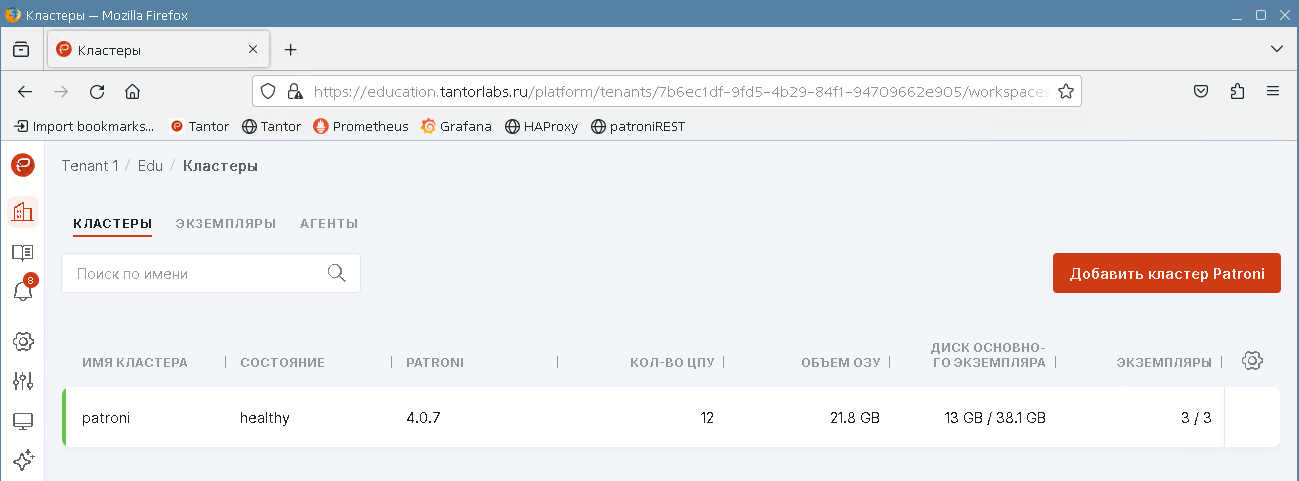Image resolution: width=1299 pixels, height=481 pixels.
Task: Switch to the ЭКЗЕМПЛЯРЫ tab
Action: click(x=225, y=223)
